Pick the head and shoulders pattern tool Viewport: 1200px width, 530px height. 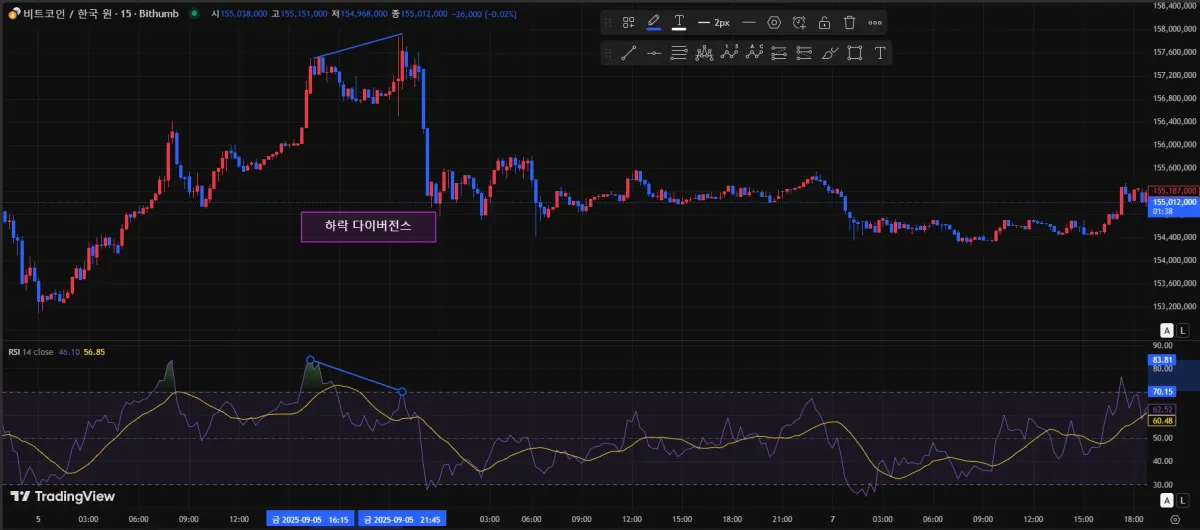click(x=704, y=53)
